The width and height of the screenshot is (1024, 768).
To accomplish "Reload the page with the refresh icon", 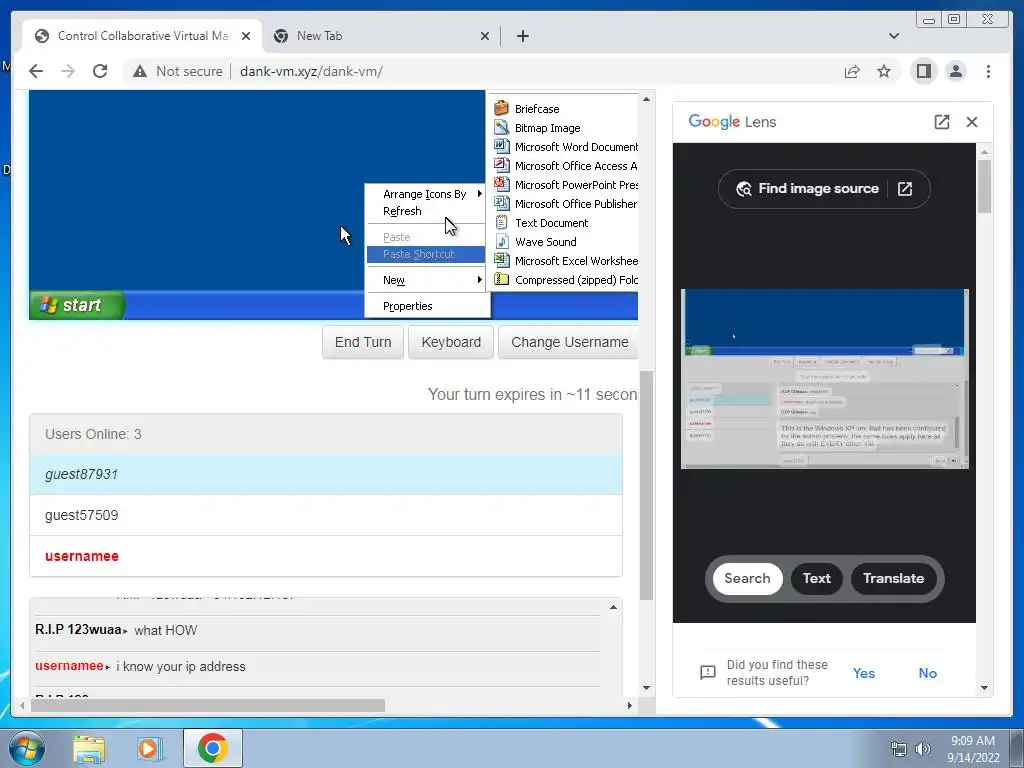I will pyautogui.click(x=100, y=71).
